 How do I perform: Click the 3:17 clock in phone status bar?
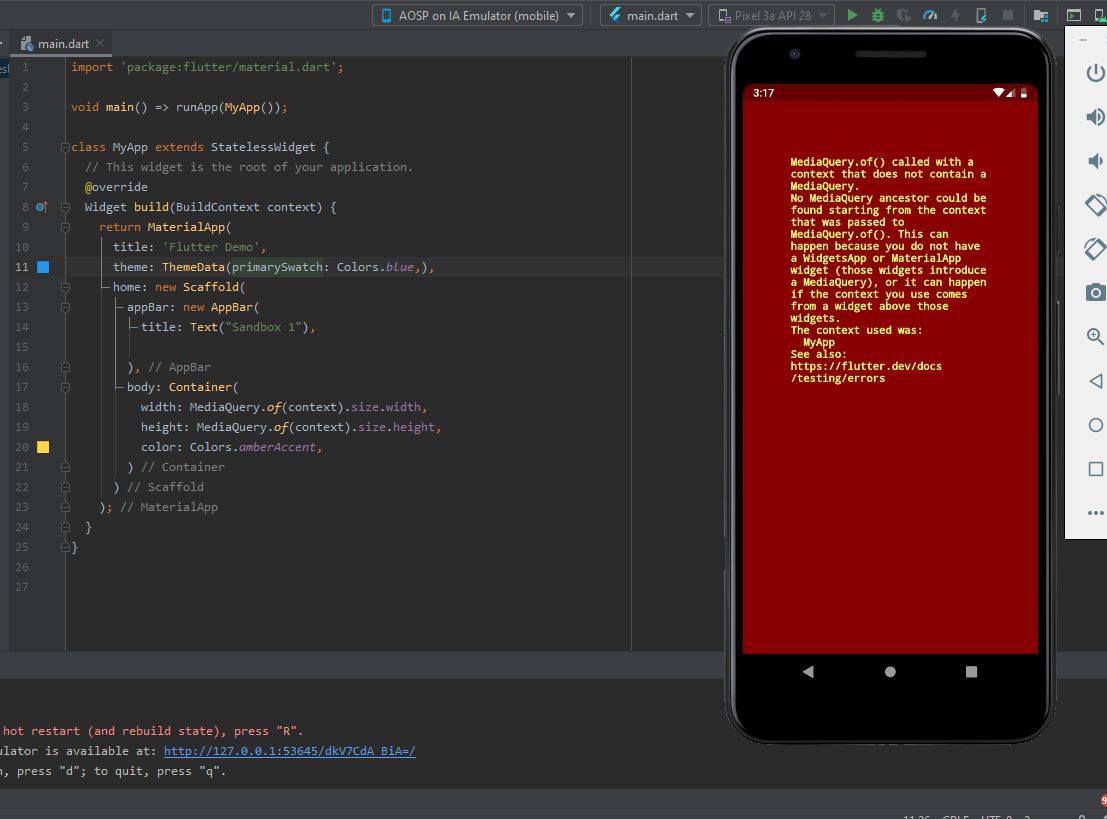[763, 92]
